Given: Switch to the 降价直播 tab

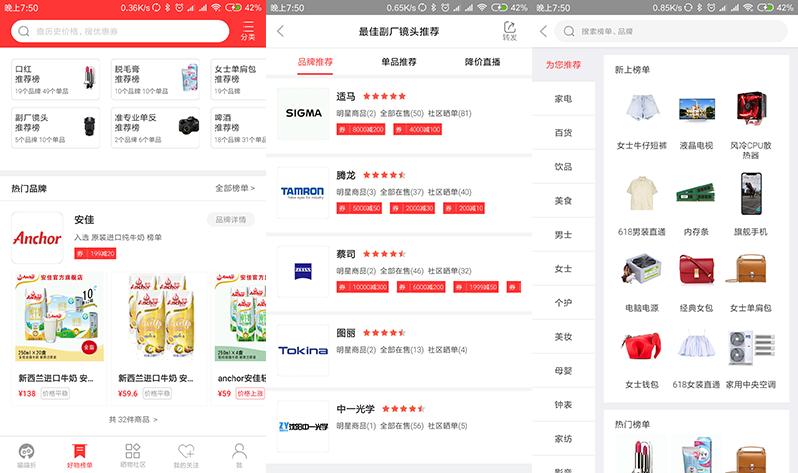Looking at the screenshot, I should (x=482, y=62).
